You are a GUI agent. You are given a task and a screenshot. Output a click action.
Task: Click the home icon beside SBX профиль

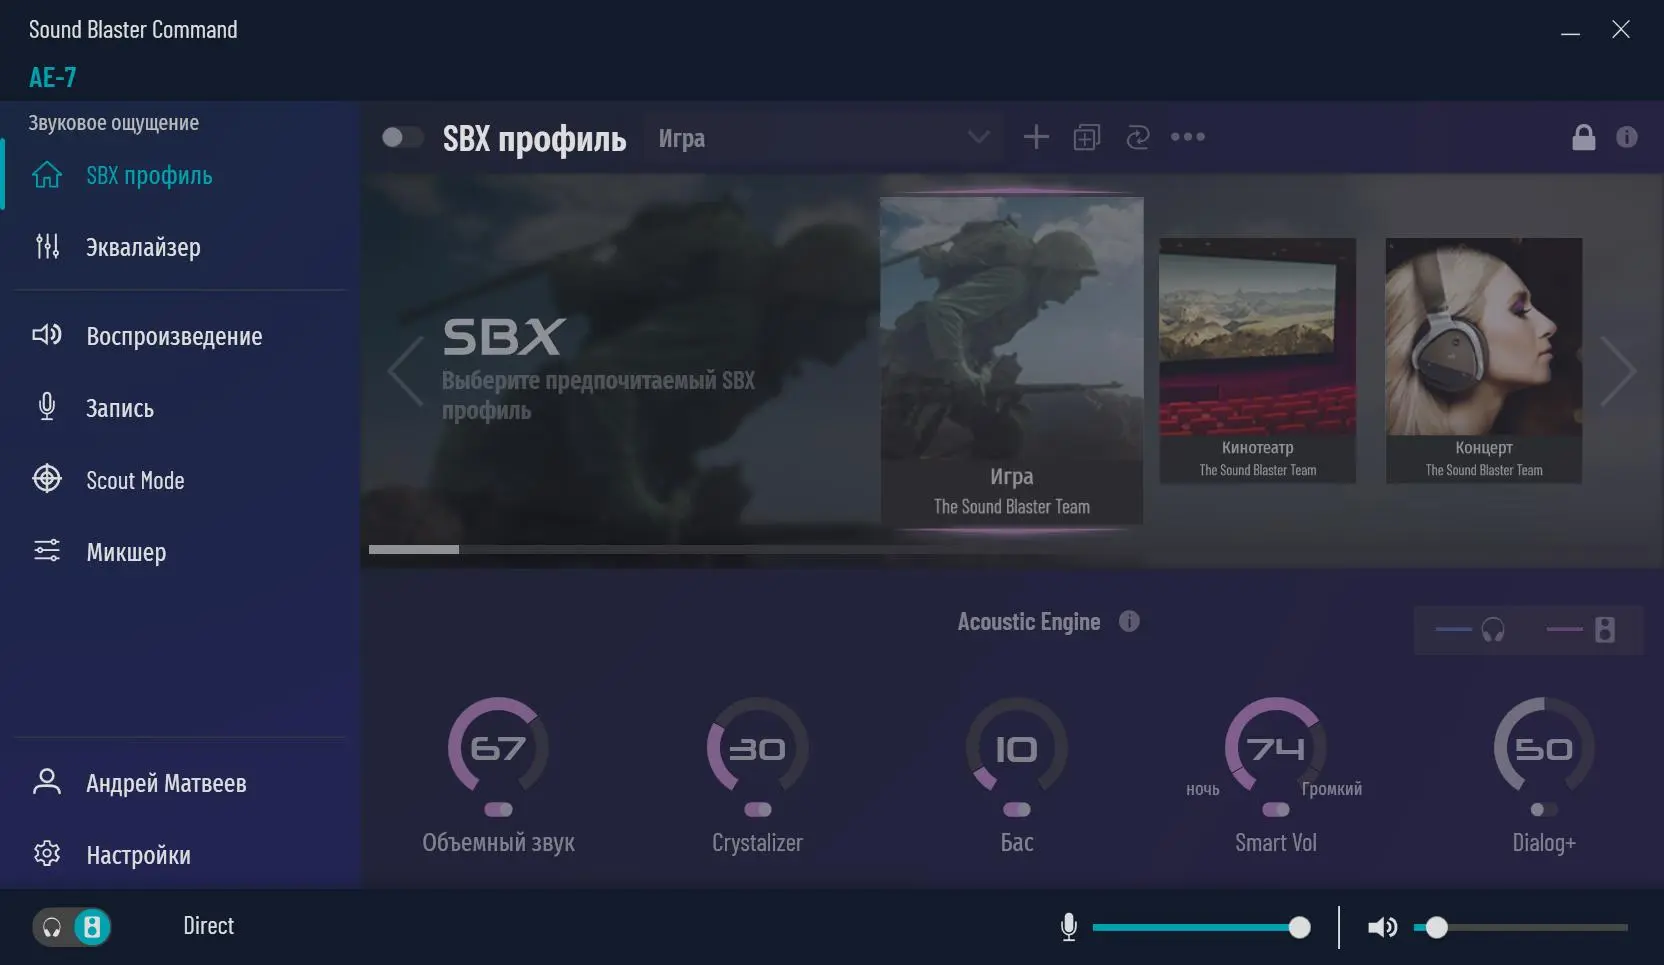[47, 175]
